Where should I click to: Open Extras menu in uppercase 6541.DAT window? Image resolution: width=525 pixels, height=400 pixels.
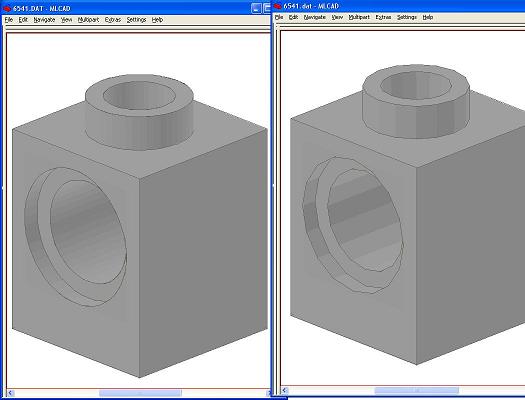tap(113, 20)
